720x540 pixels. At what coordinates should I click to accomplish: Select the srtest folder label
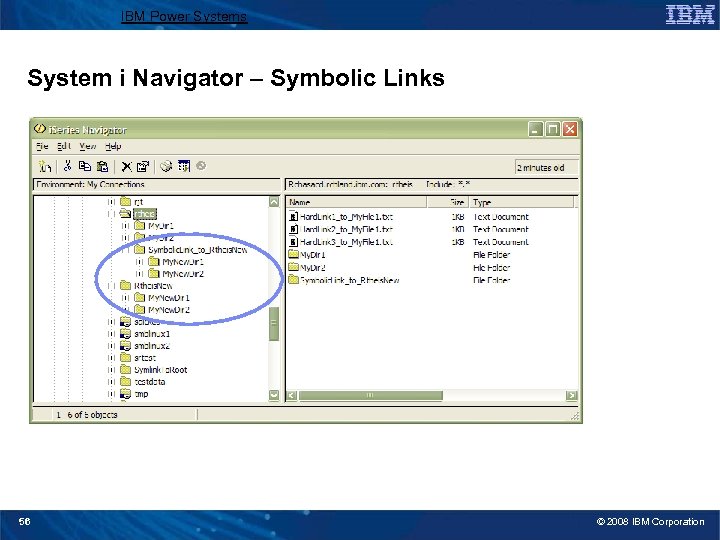coord(145,358)
